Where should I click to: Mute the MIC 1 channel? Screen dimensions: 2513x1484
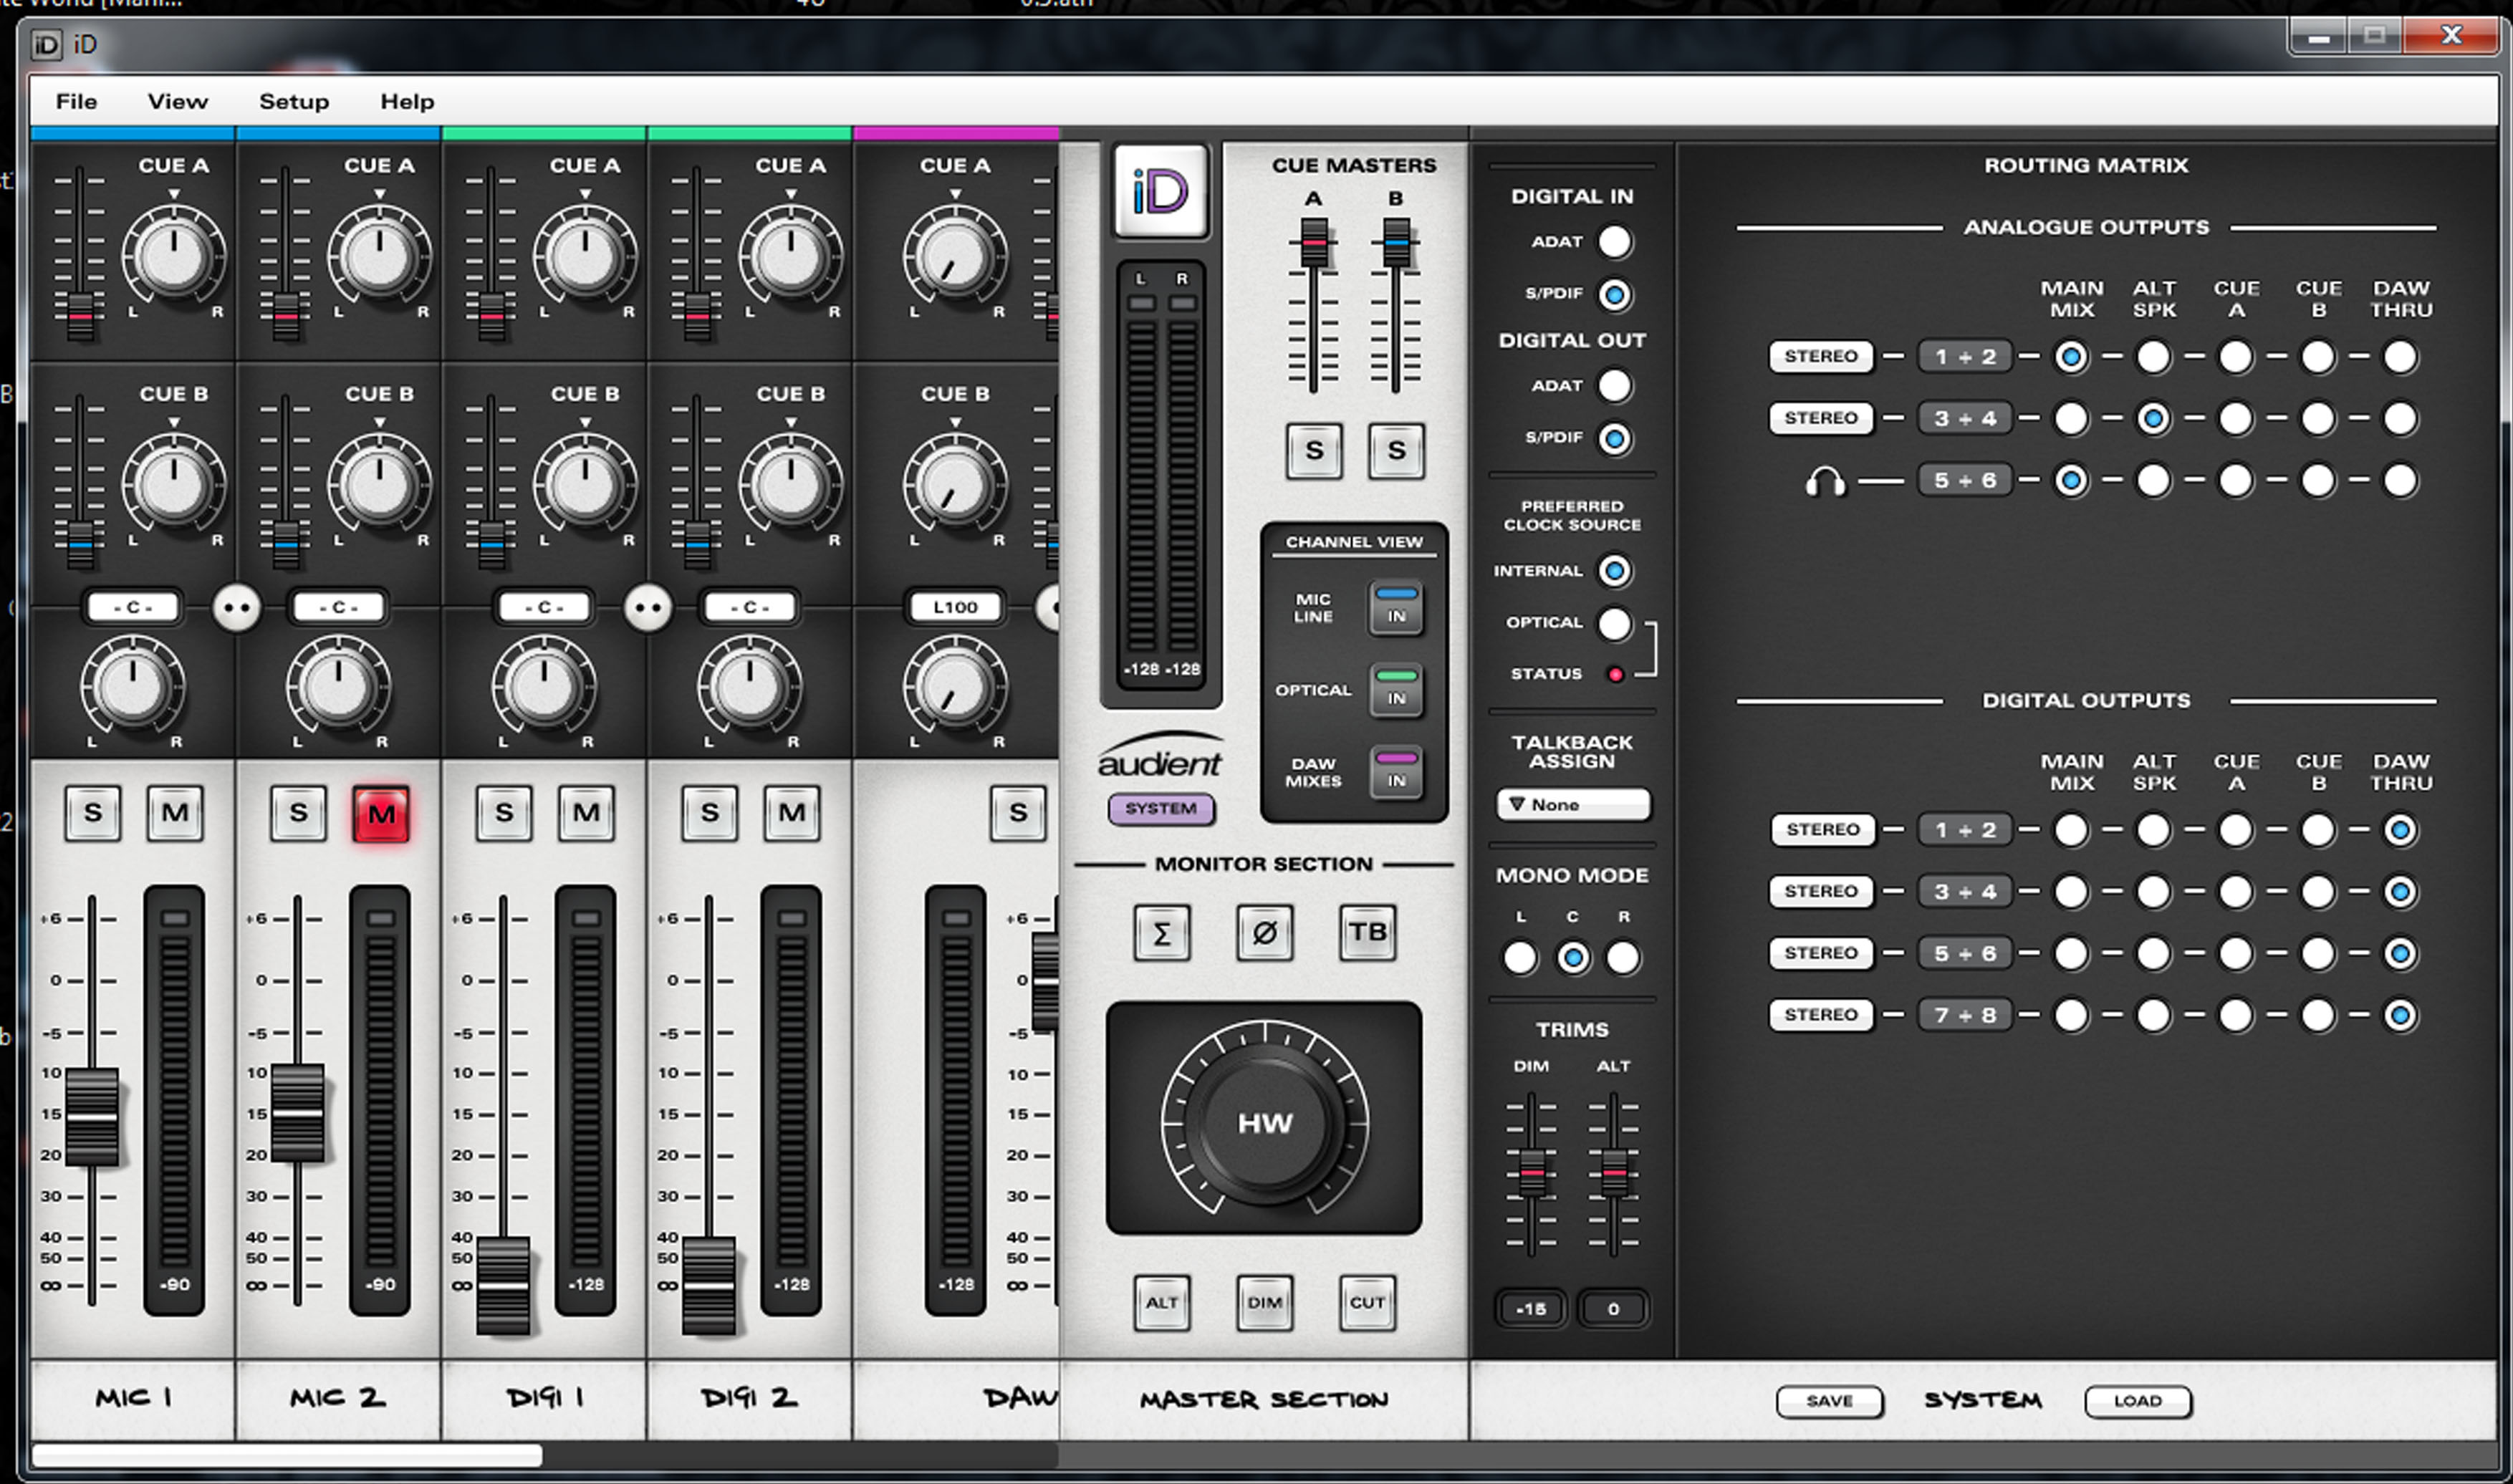(x=175, y=813)
